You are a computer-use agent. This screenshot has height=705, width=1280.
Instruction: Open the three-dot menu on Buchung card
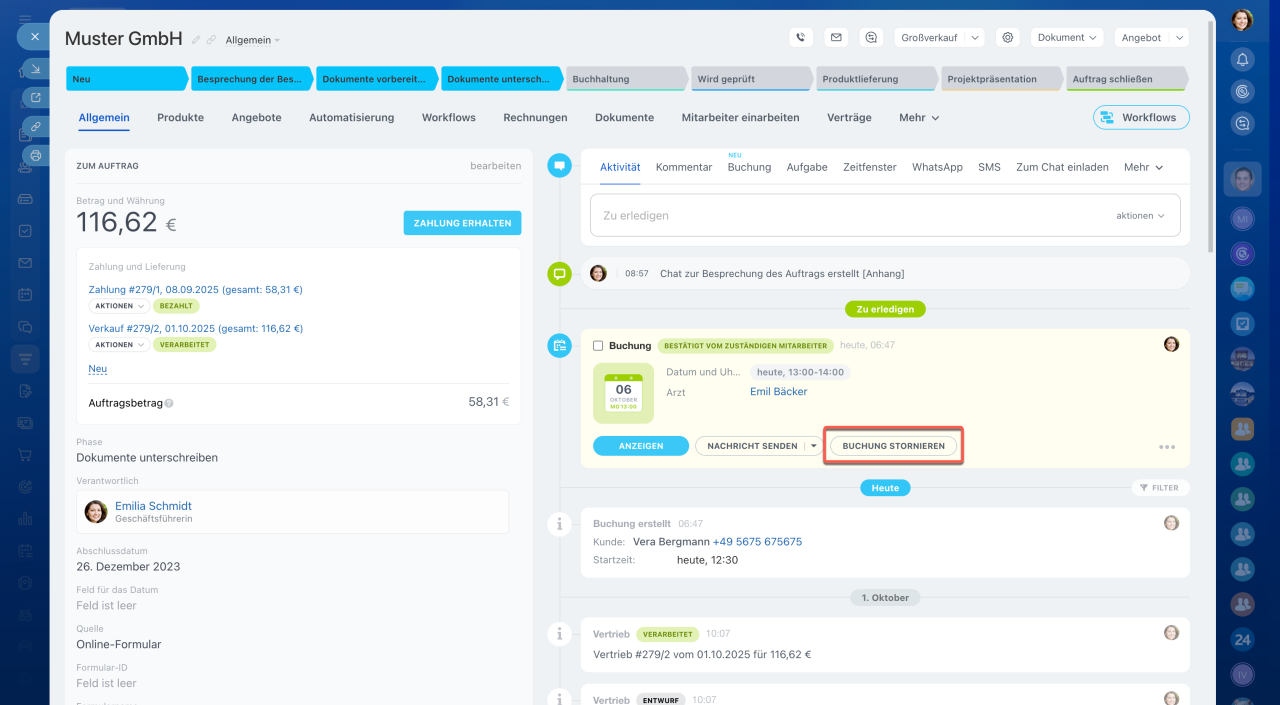[x=1166, y=447]
